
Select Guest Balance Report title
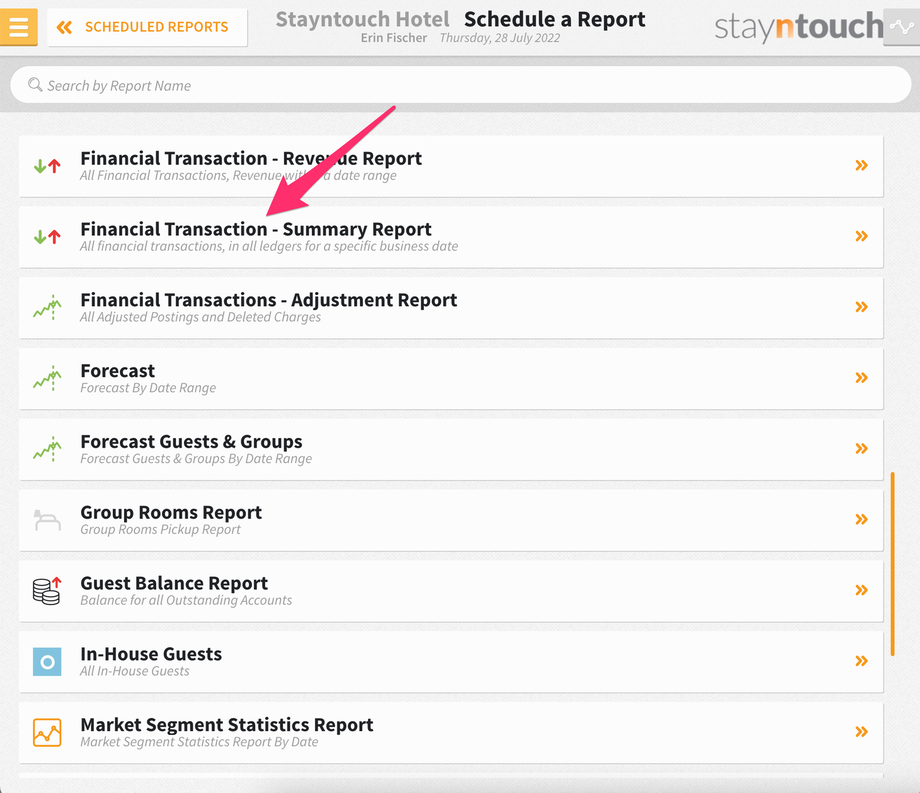click(x=174, y=584)
